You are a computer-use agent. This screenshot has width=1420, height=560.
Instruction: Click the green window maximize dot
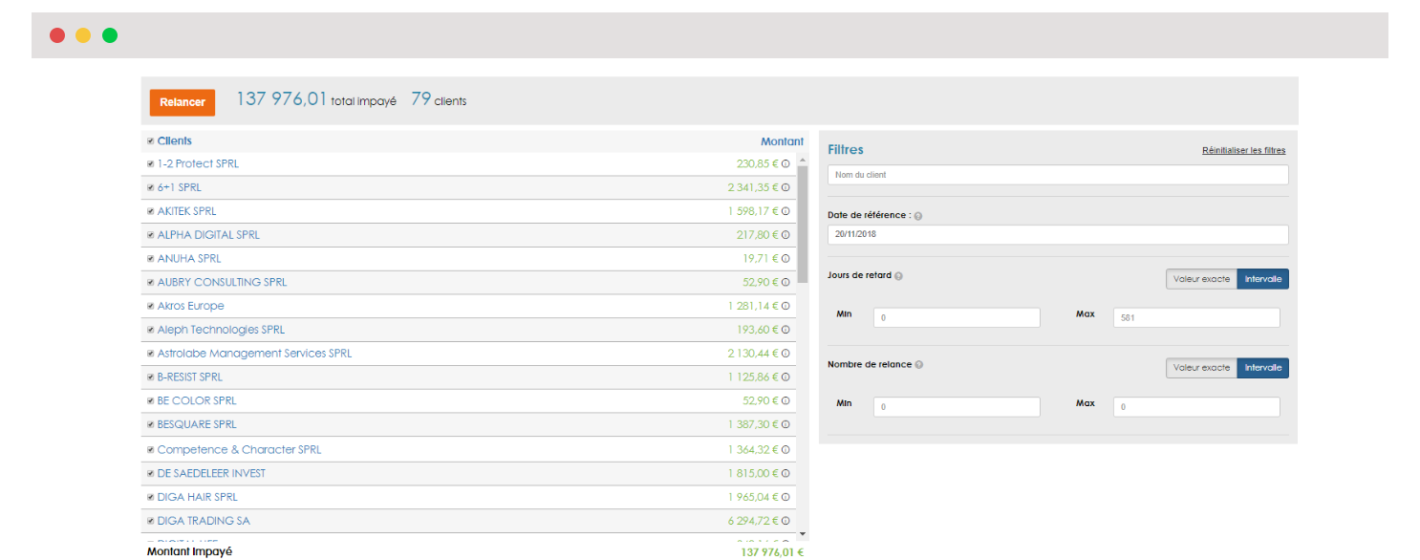(x=110, y=35)
